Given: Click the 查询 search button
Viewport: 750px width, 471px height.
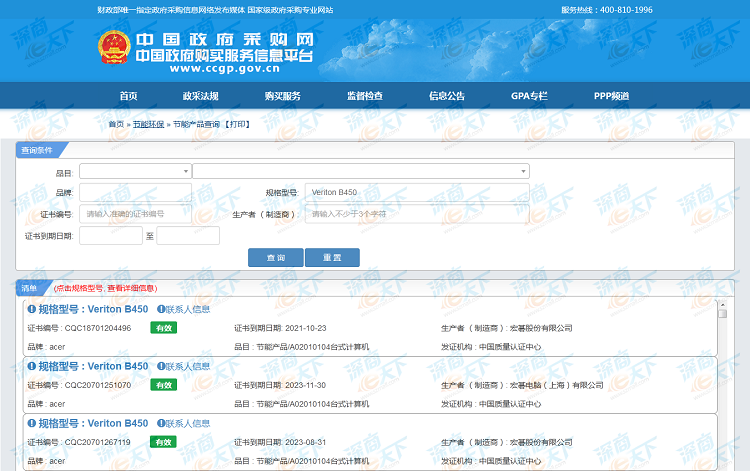Looking at the screenshot, I should 276,257.
